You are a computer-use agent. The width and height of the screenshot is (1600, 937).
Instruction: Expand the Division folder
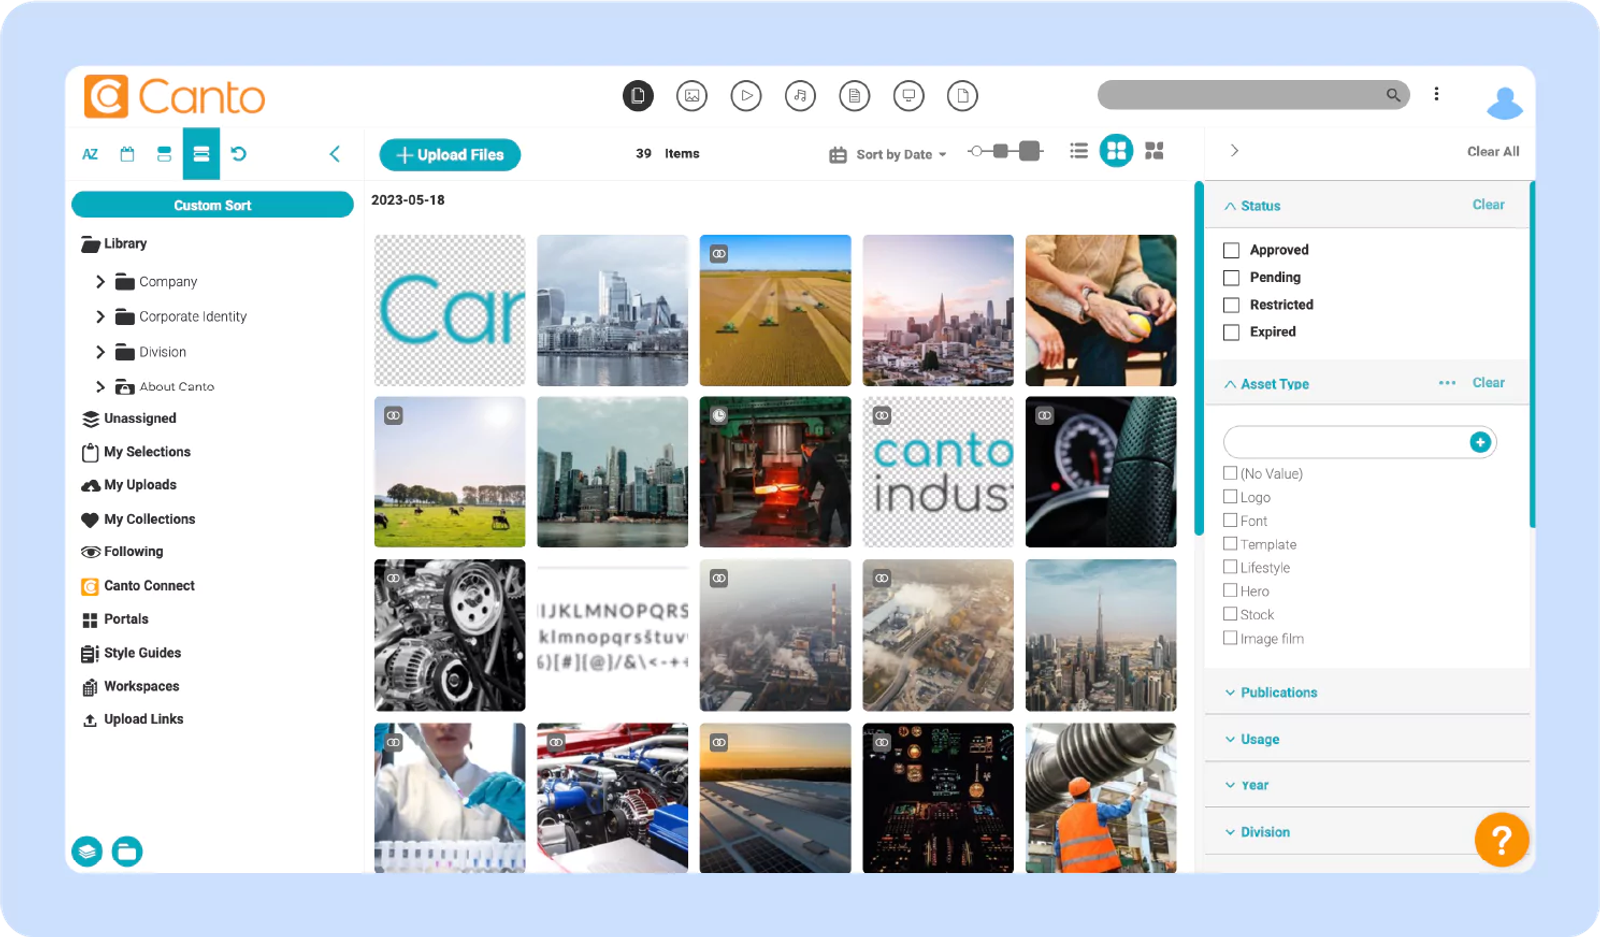point(100,352)
